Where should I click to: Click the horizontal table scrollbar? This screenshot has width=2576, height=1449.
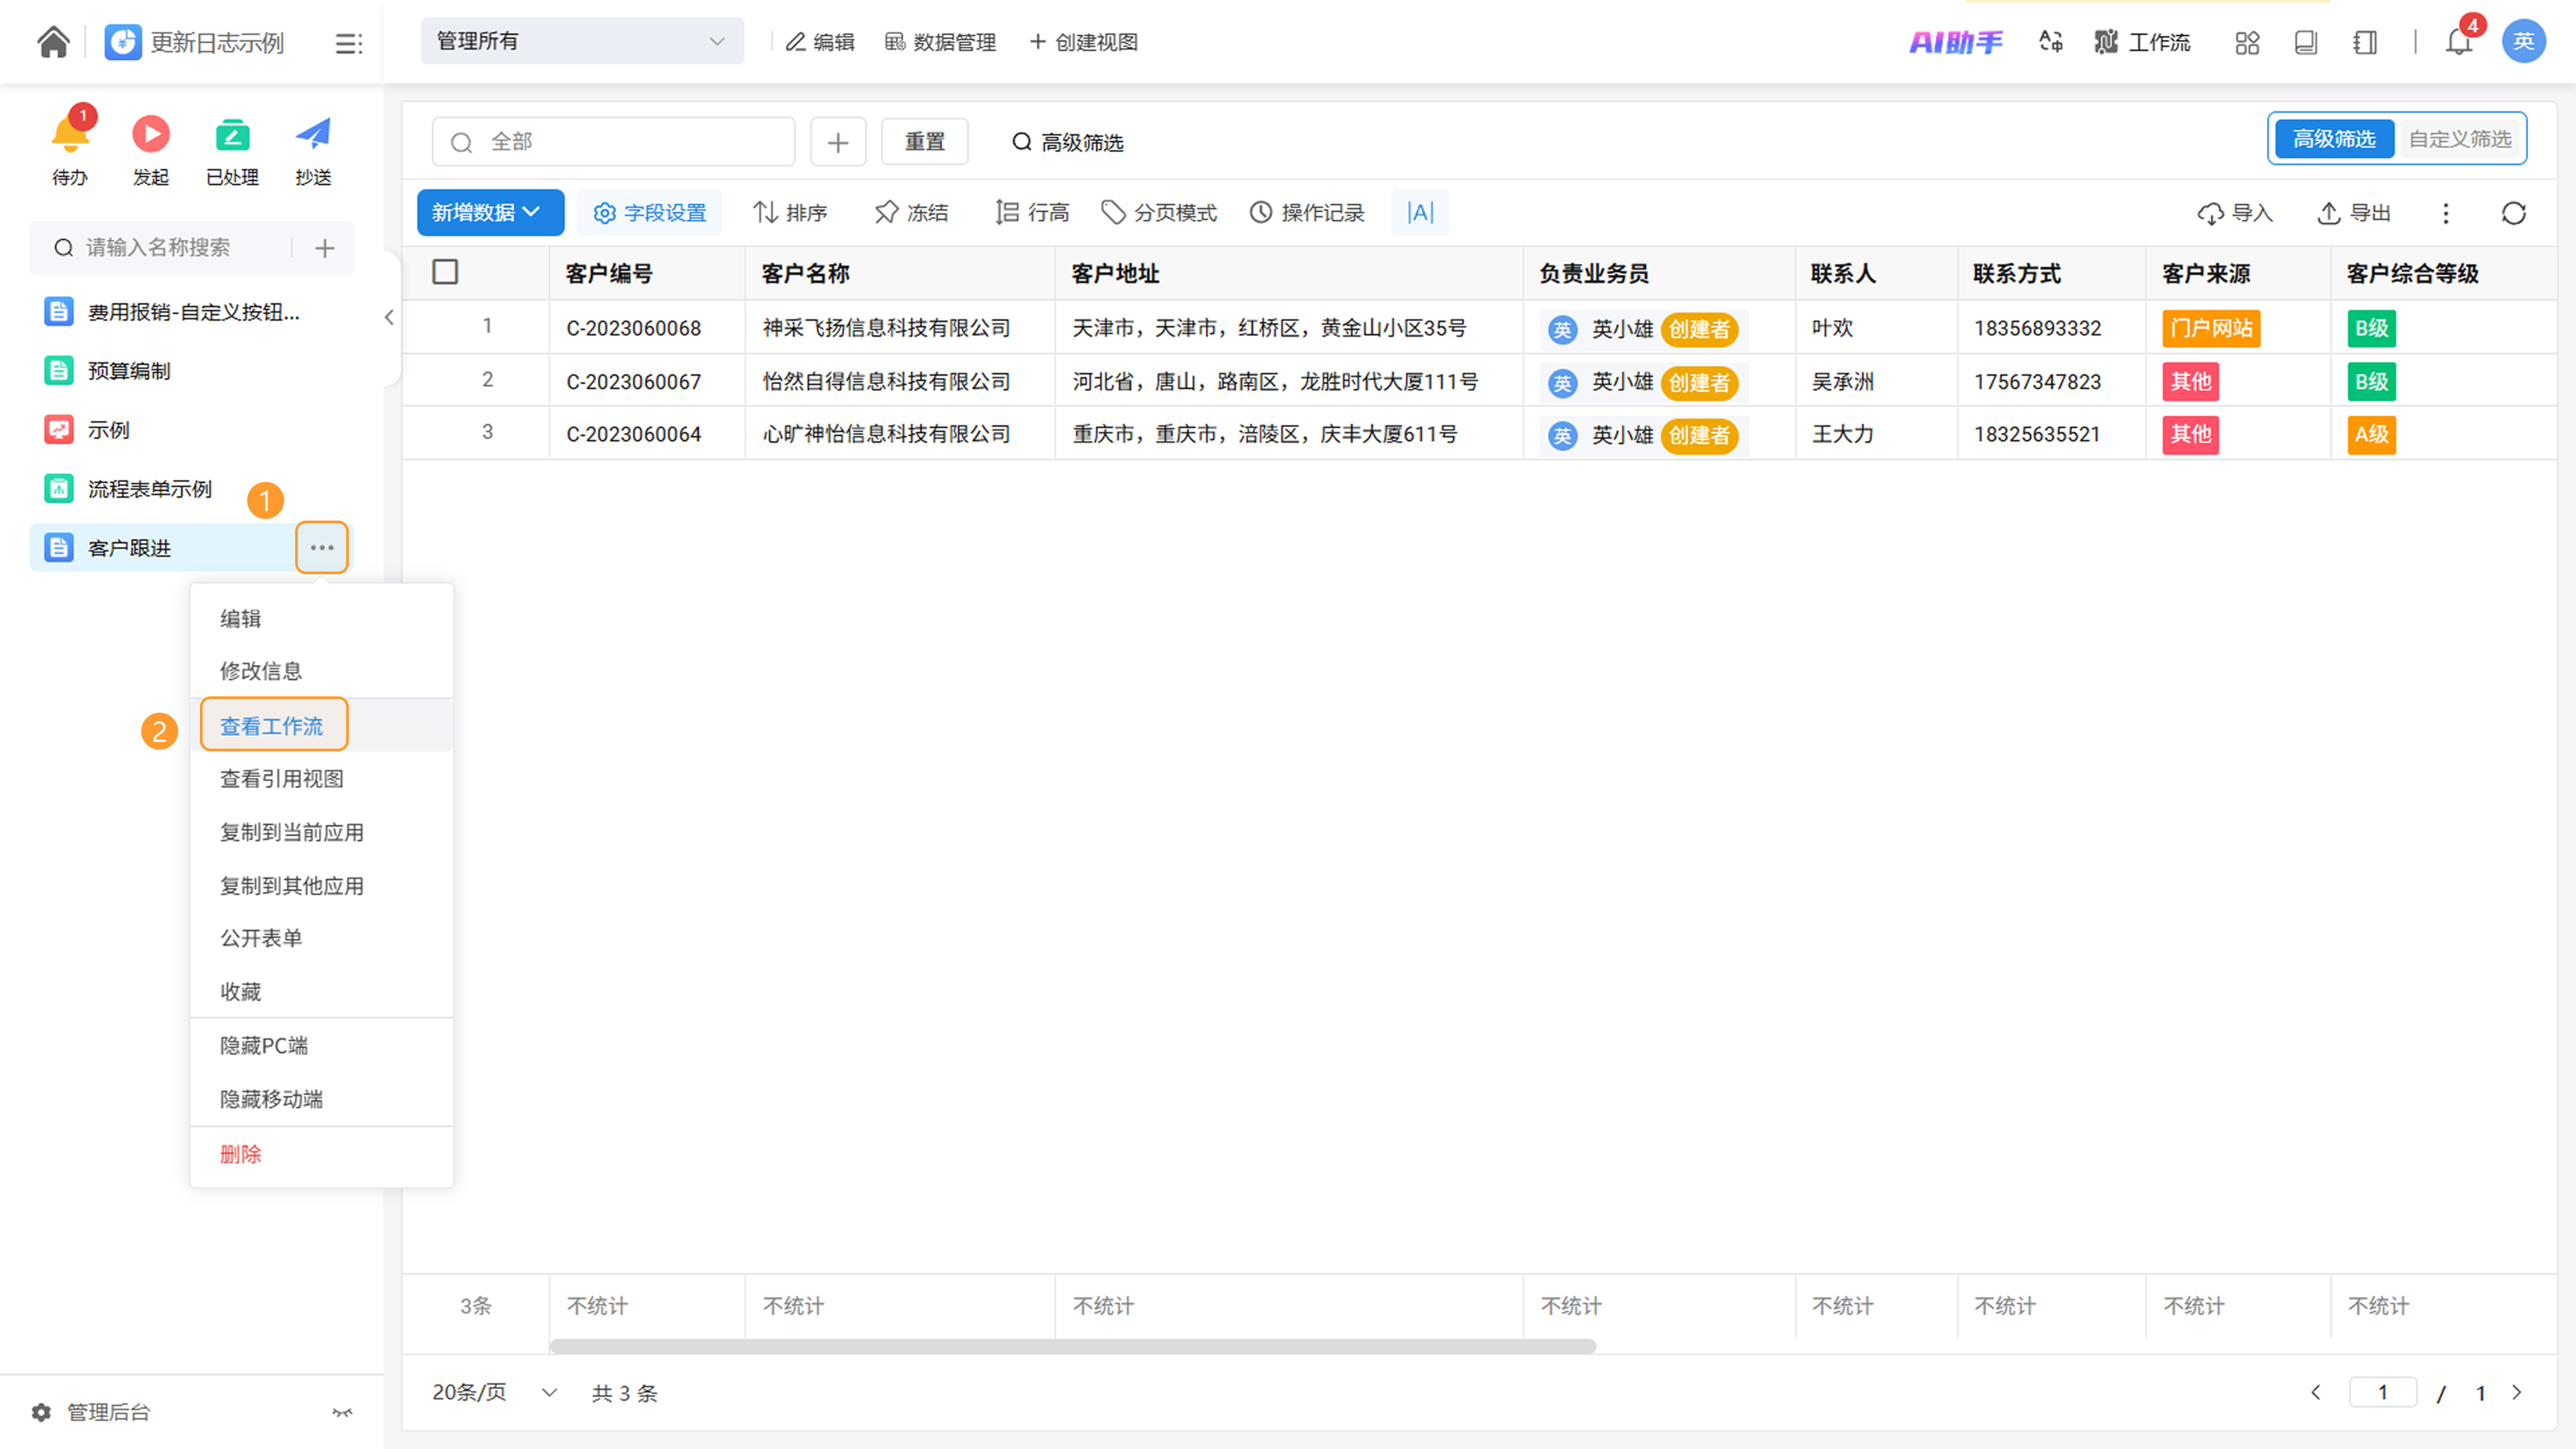click(x=1073, y=1346)
